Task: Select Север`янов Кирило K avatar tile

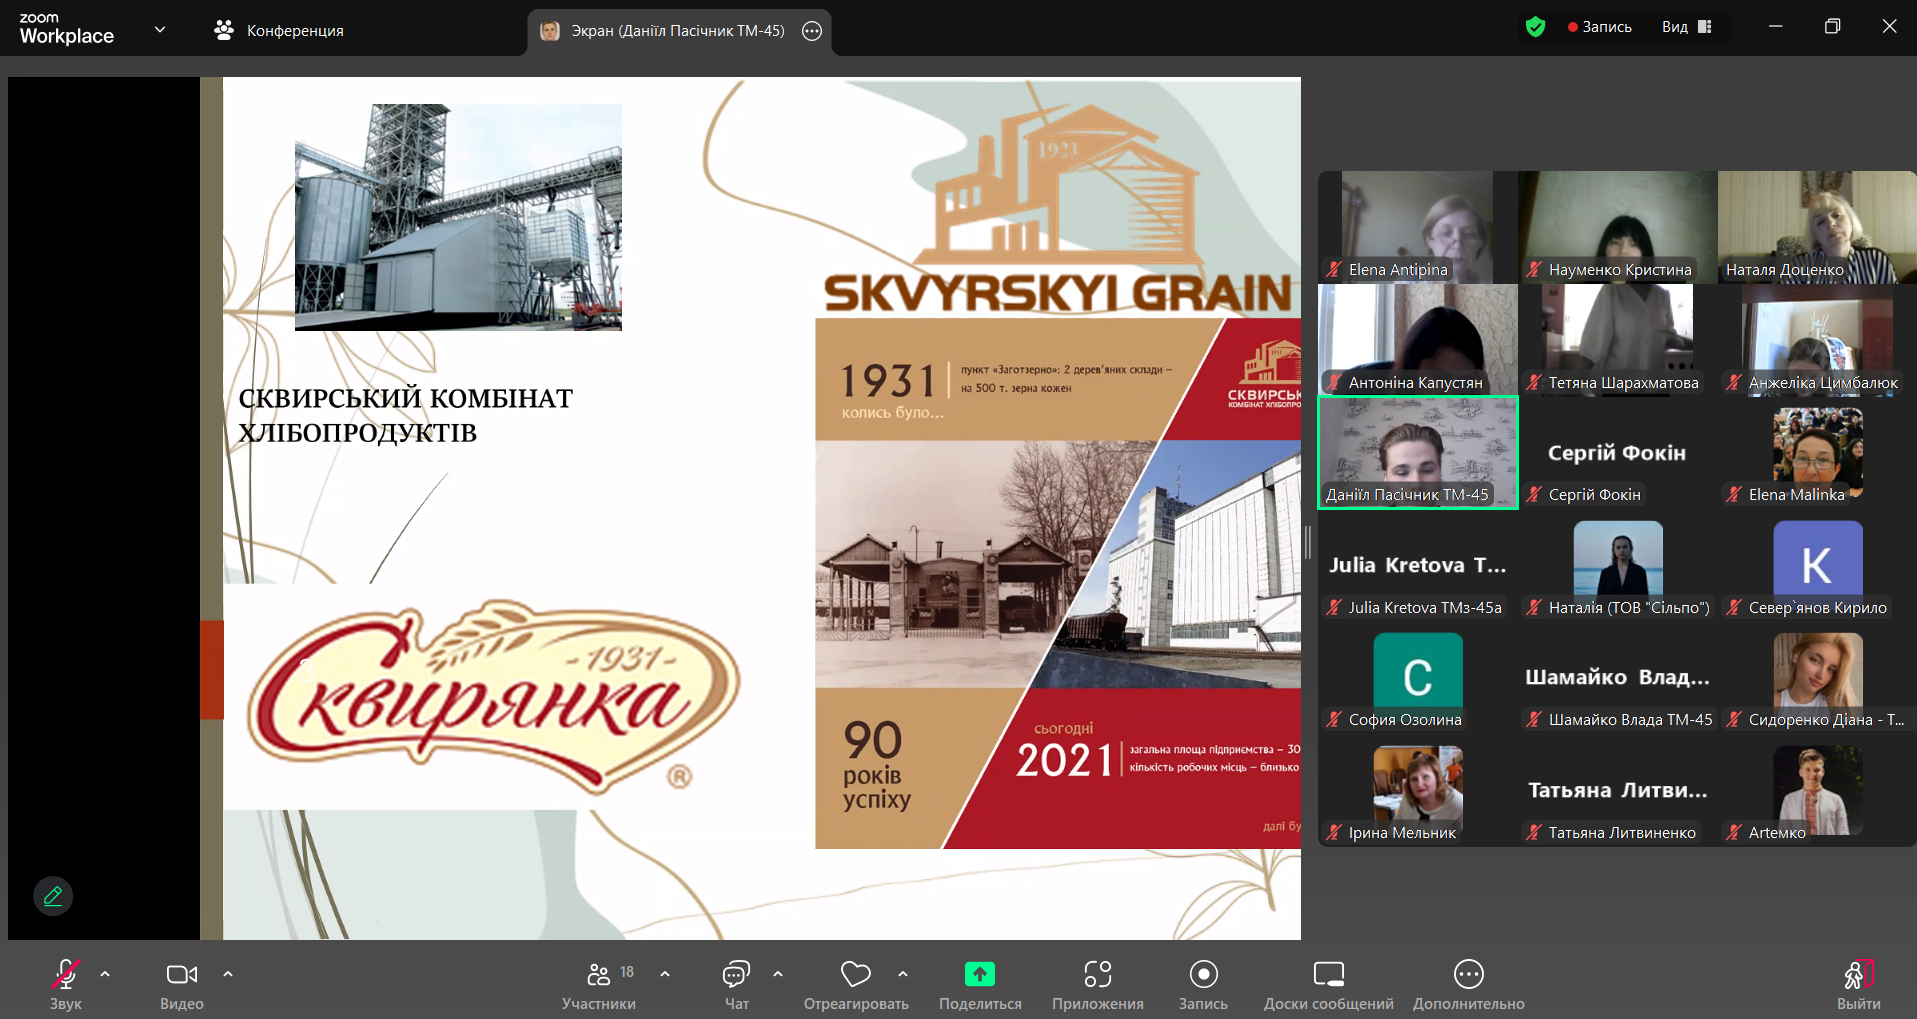Action: tap(1817, 565)
